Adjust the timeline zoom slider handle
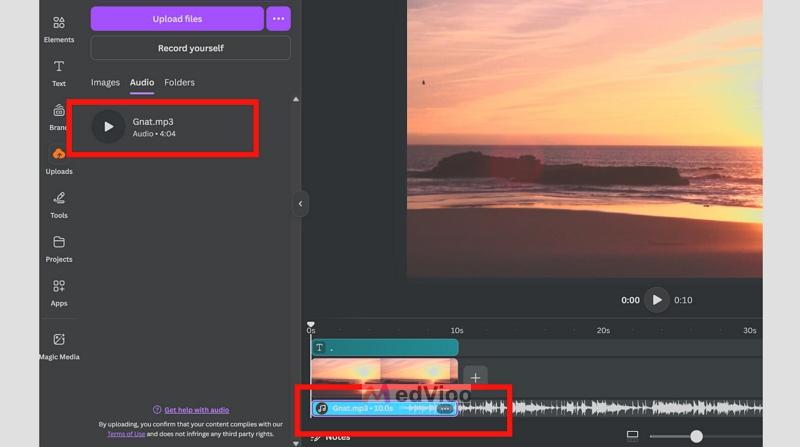Screen dimensions: 800x447 point(696,436)
